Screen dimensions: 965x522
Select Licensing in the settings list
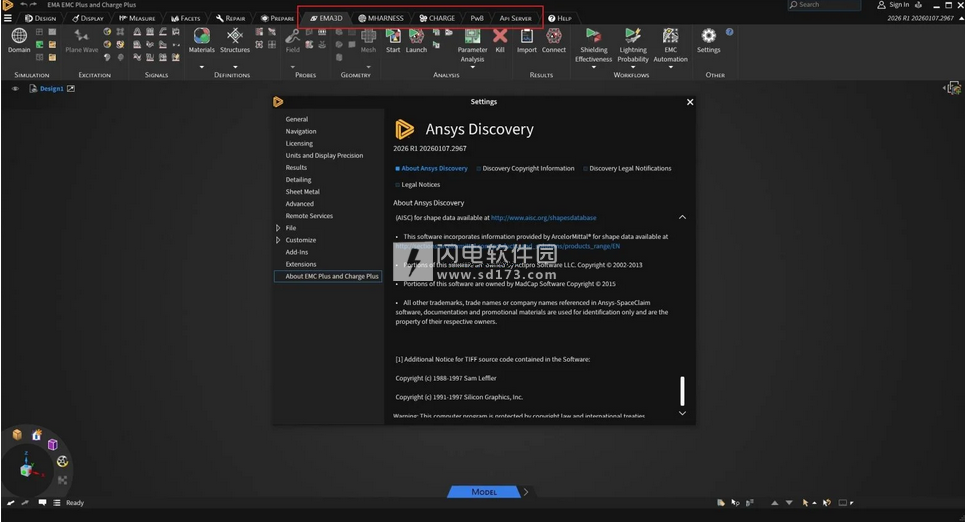[x=299, y=143]
